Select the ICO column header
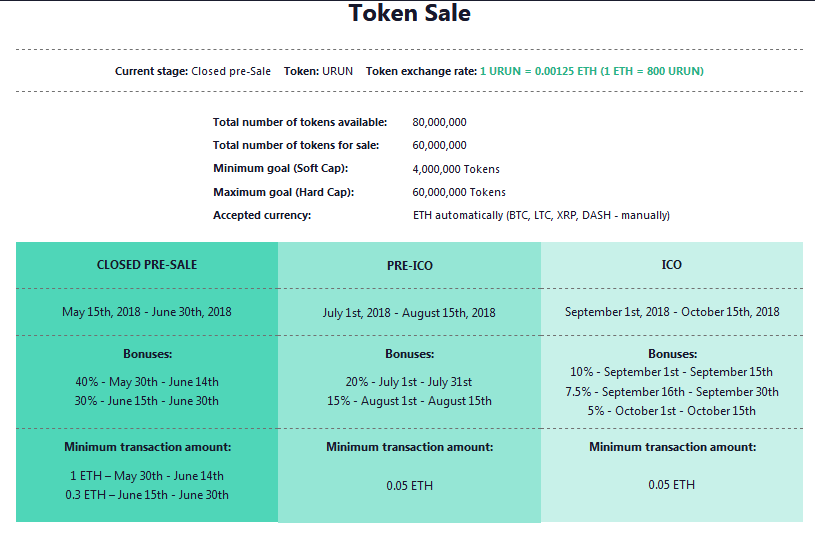The width and height of the screenshot is (815, 536). point(672,265)
